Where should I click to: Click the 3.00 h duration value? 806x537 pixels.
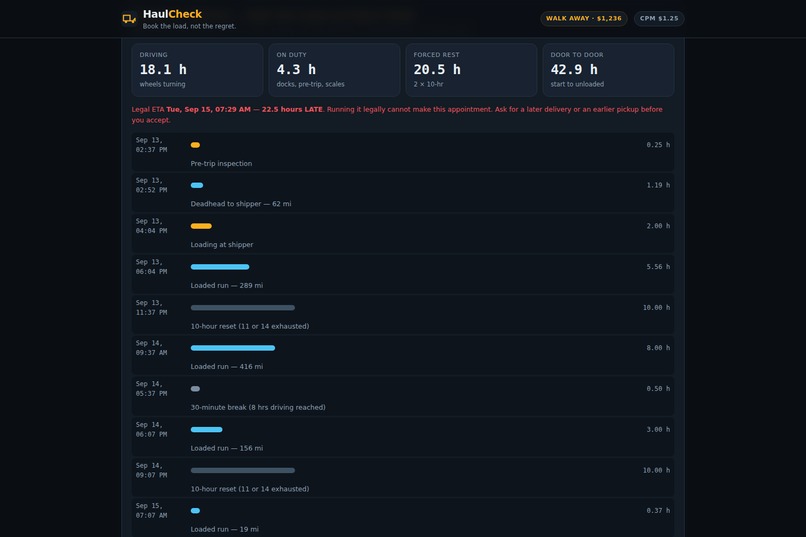pos(658,430)
